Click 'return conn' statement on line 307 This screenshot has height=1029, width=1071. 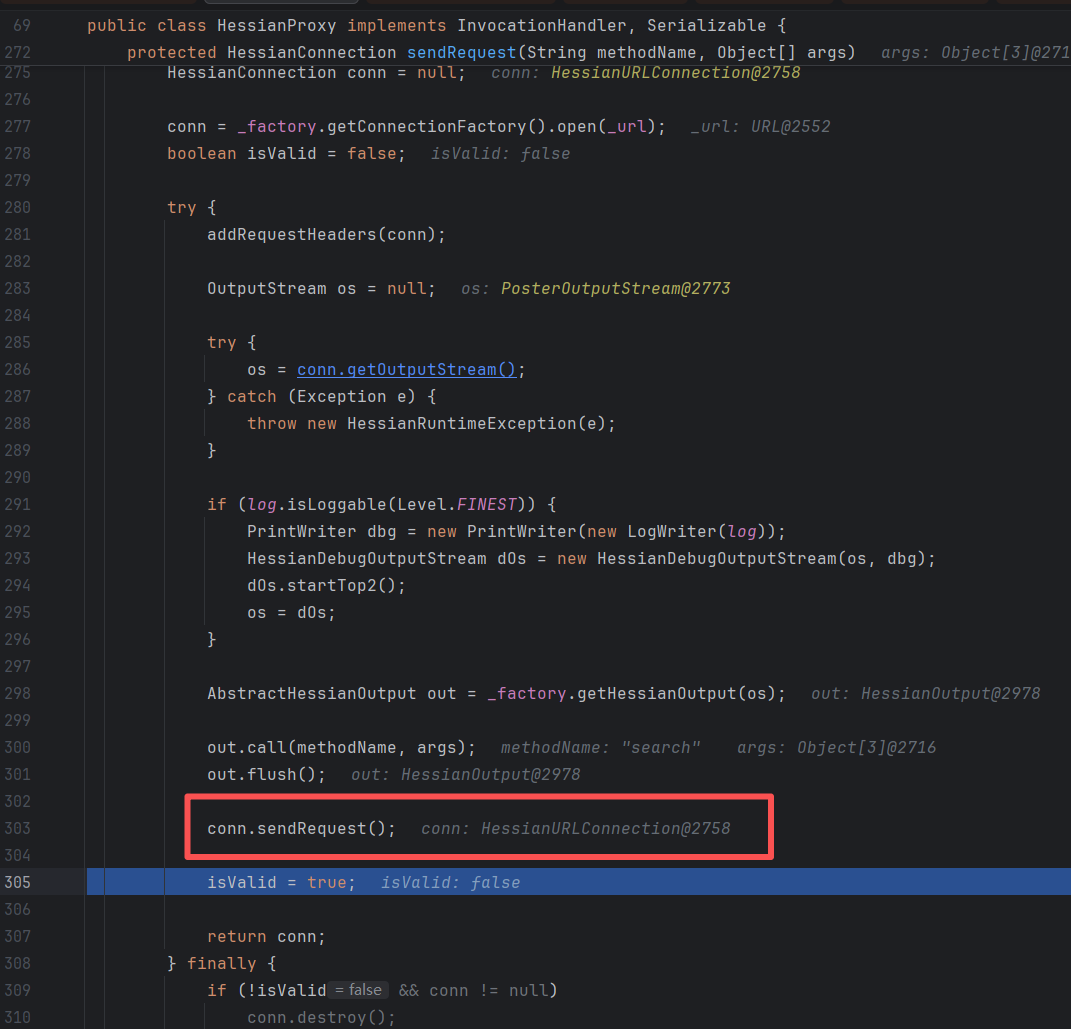[x=266, y=936]
